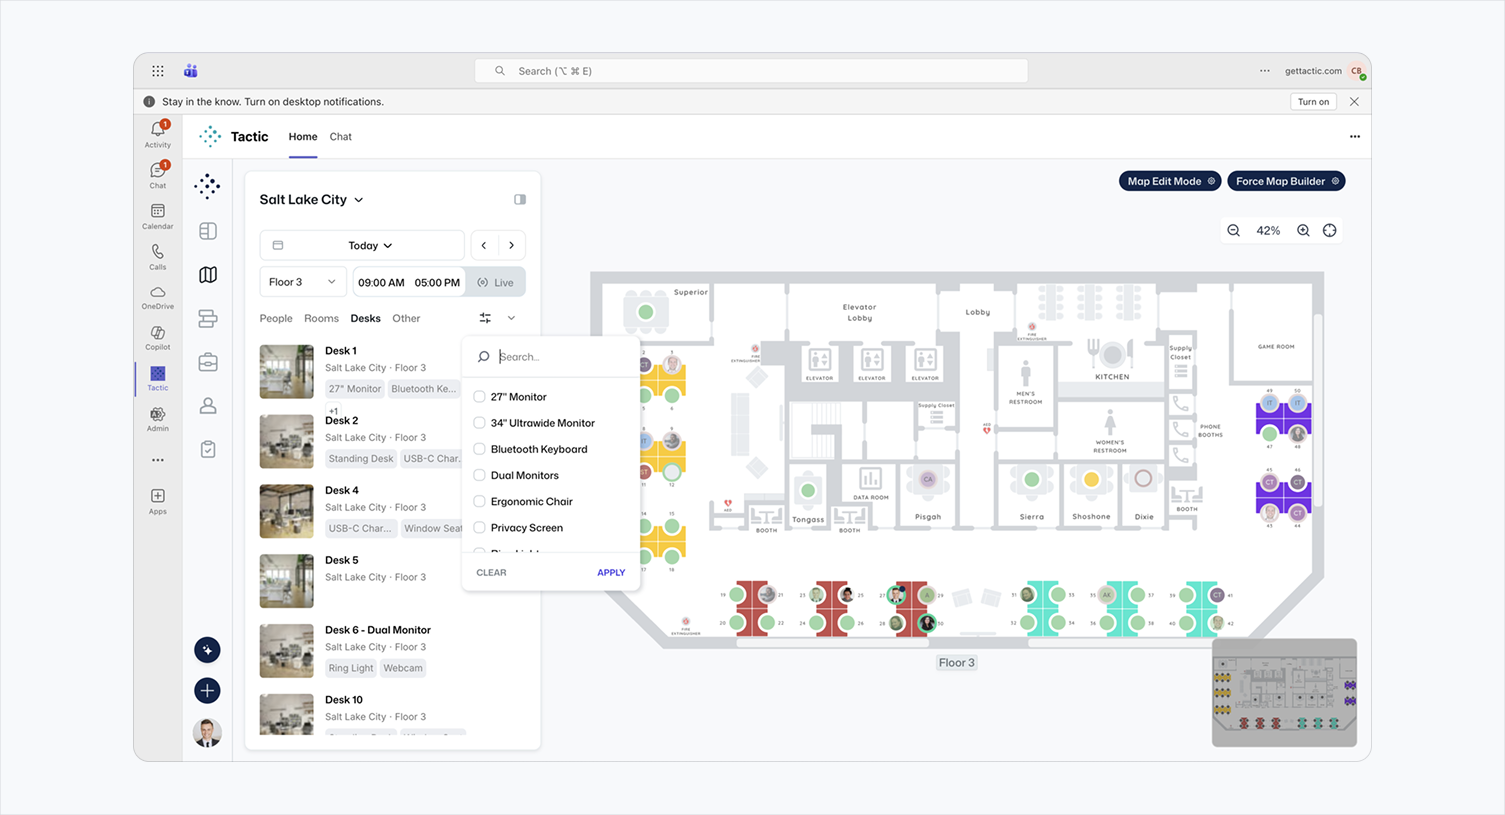Open the Today date dropdown
This screenshot has height=815, width=1505.
coord(362,245)
